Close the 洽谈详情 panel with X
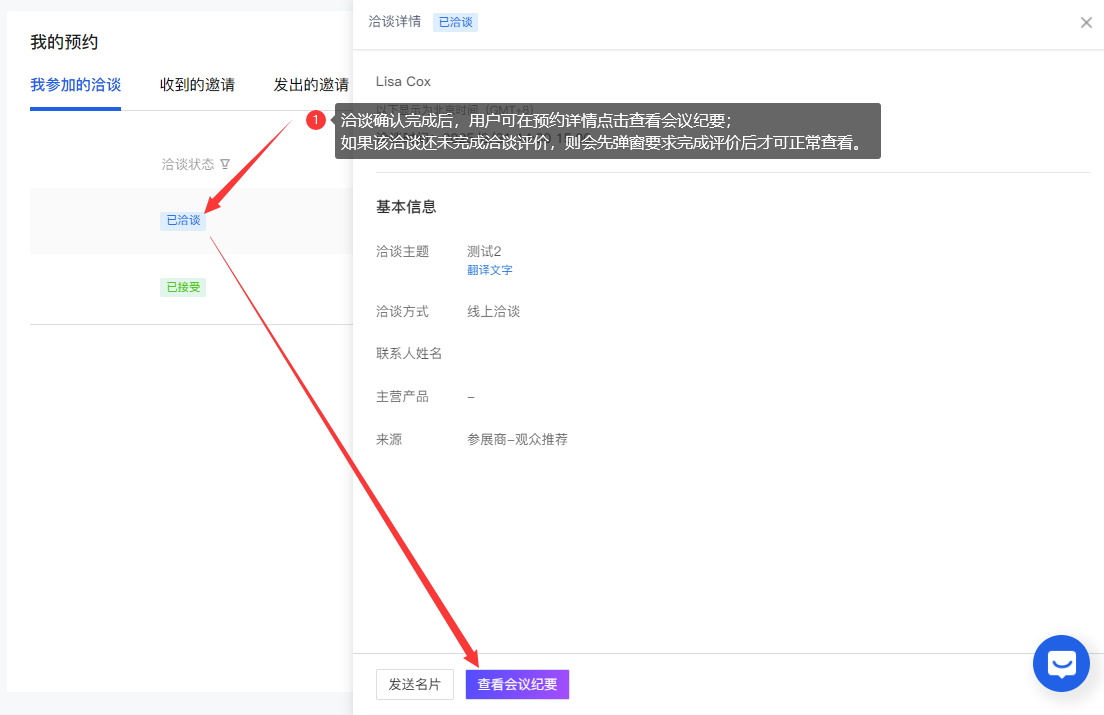This screenshot has width=1104, height=715. [x=1086, y=22]
